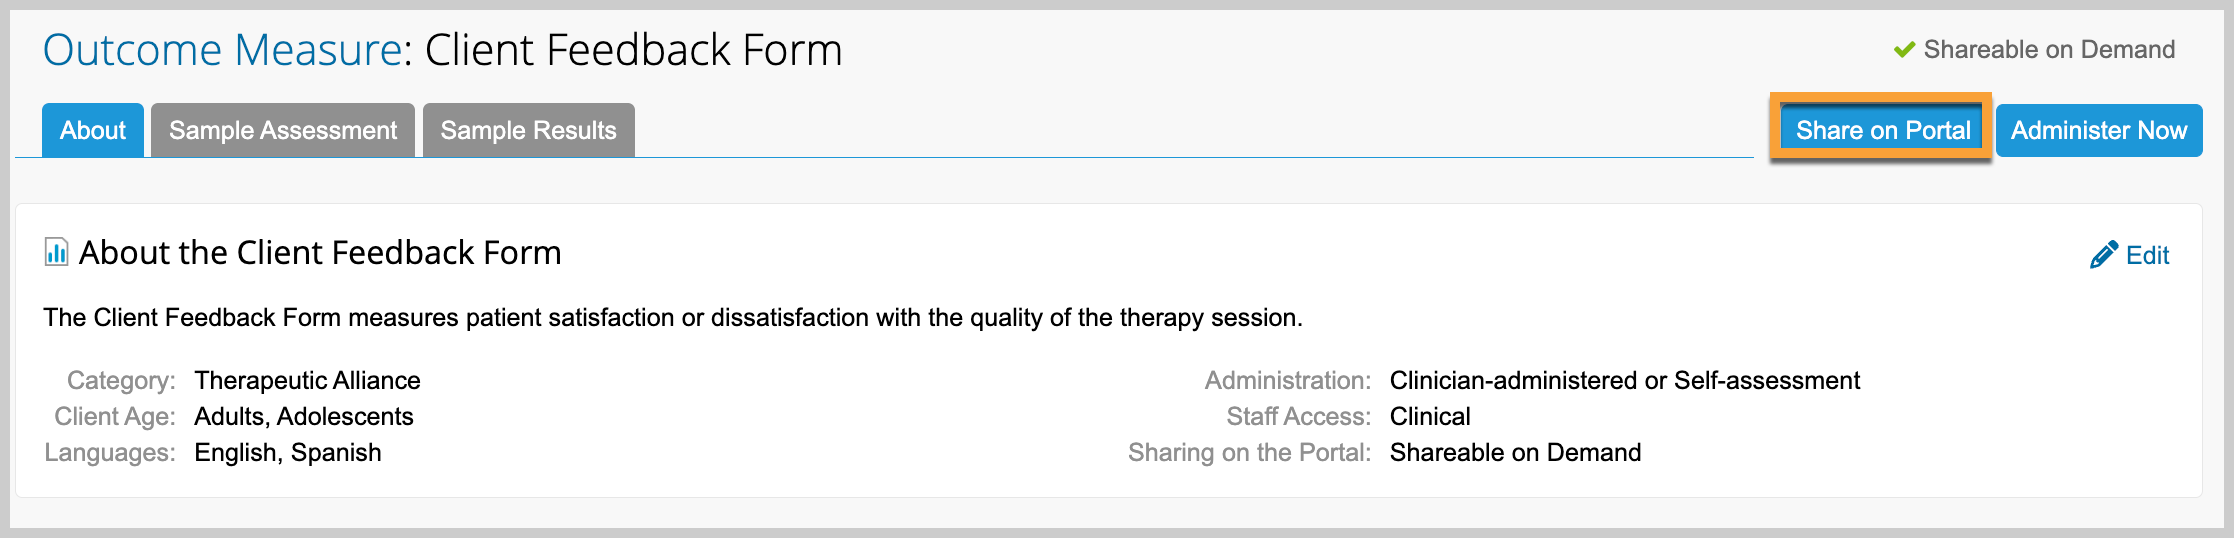The width and height of the screenshot is (2234, 538).
Task: Click the About the Client Feedback Form heading
Action: pos(320,253)
